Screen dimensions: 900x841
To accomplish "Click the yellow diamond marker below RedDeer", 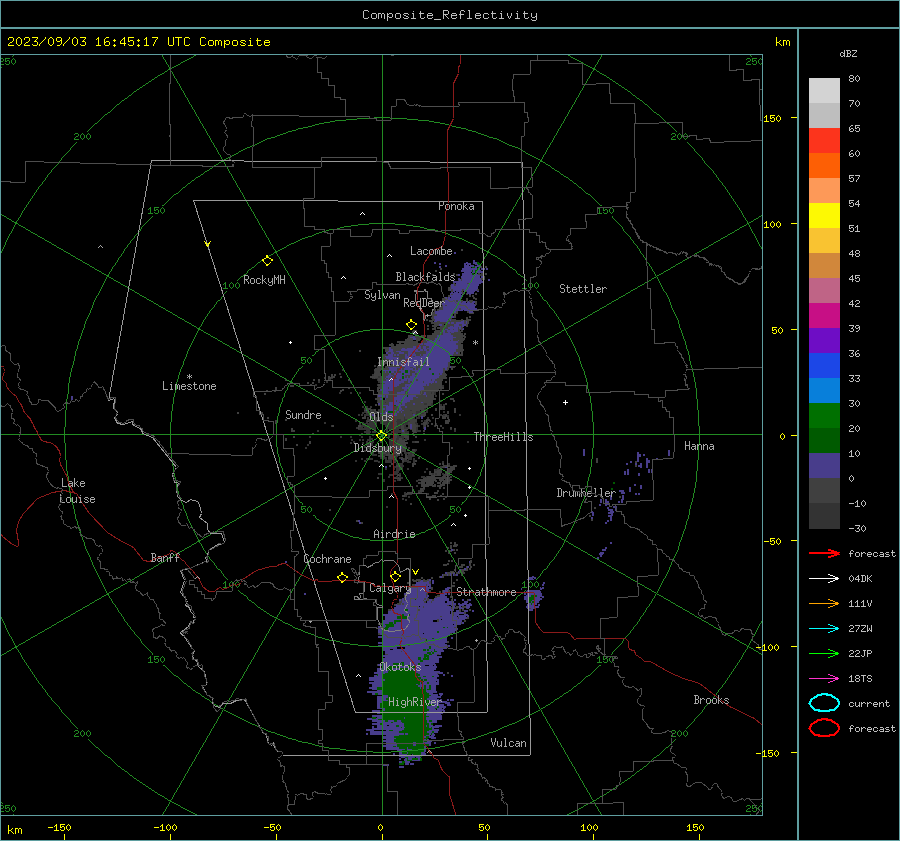I will coord(411,325).
